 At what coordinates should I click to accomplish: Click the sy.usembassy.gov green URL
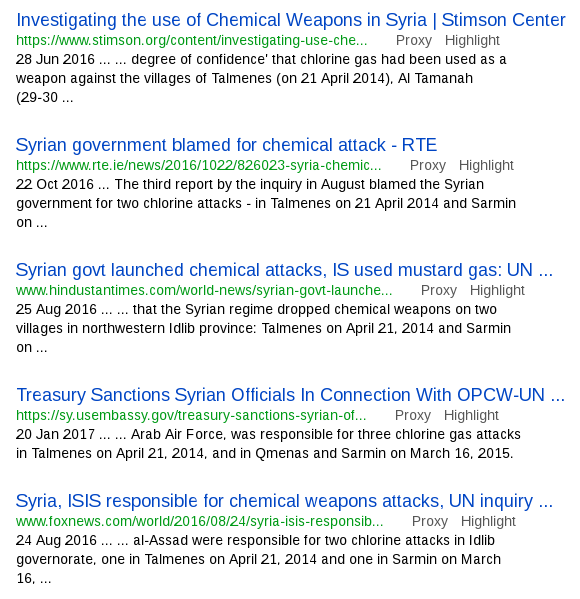[x=191, y=415]
